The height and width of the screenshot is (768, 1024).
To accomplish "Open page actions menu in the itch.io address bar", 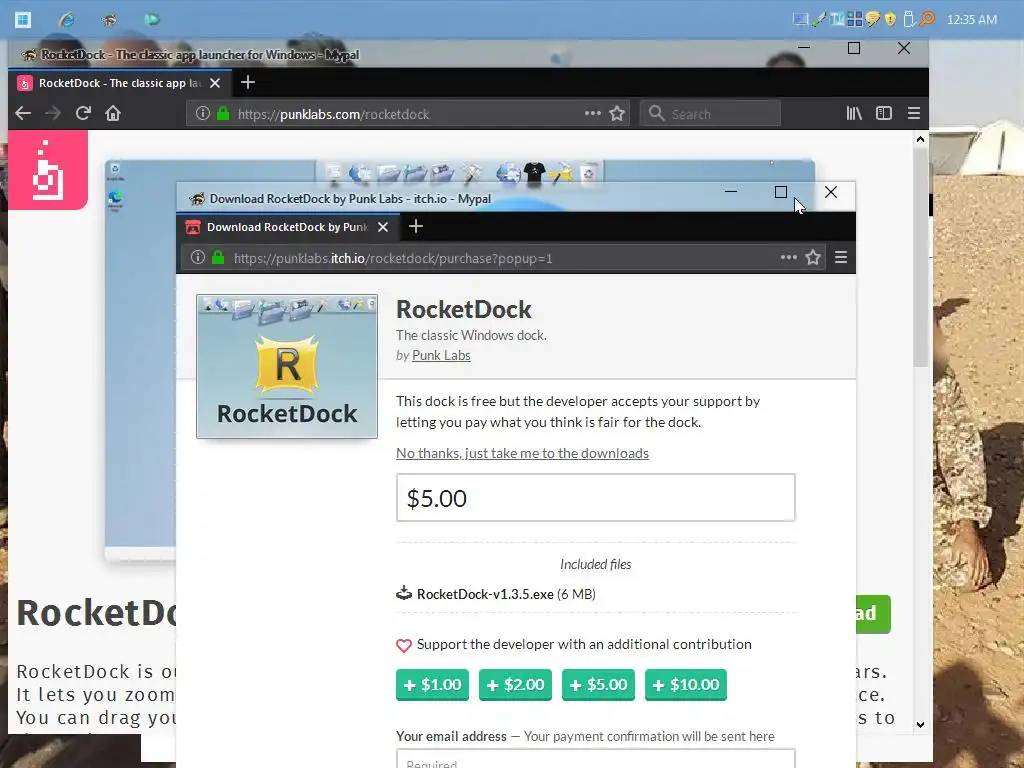I will click(x=788, y=257).
